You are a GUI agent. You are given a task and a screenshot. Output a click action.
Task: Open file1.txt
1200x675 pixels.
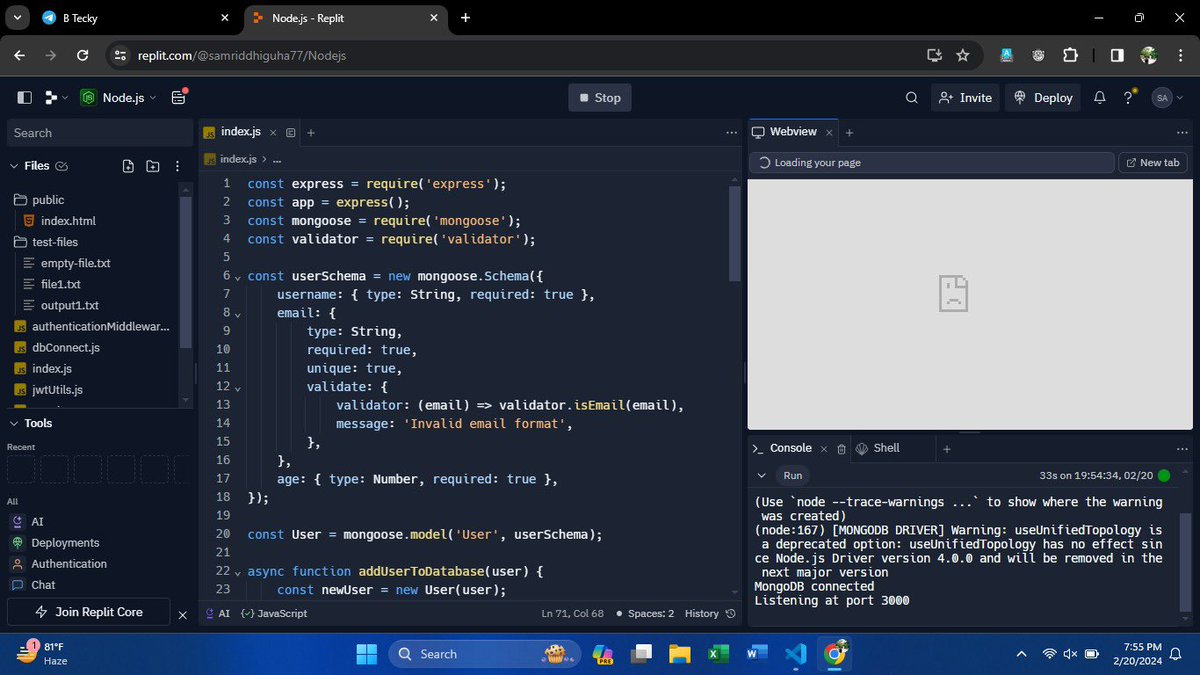pyautogui.click(x=60, y=284)
